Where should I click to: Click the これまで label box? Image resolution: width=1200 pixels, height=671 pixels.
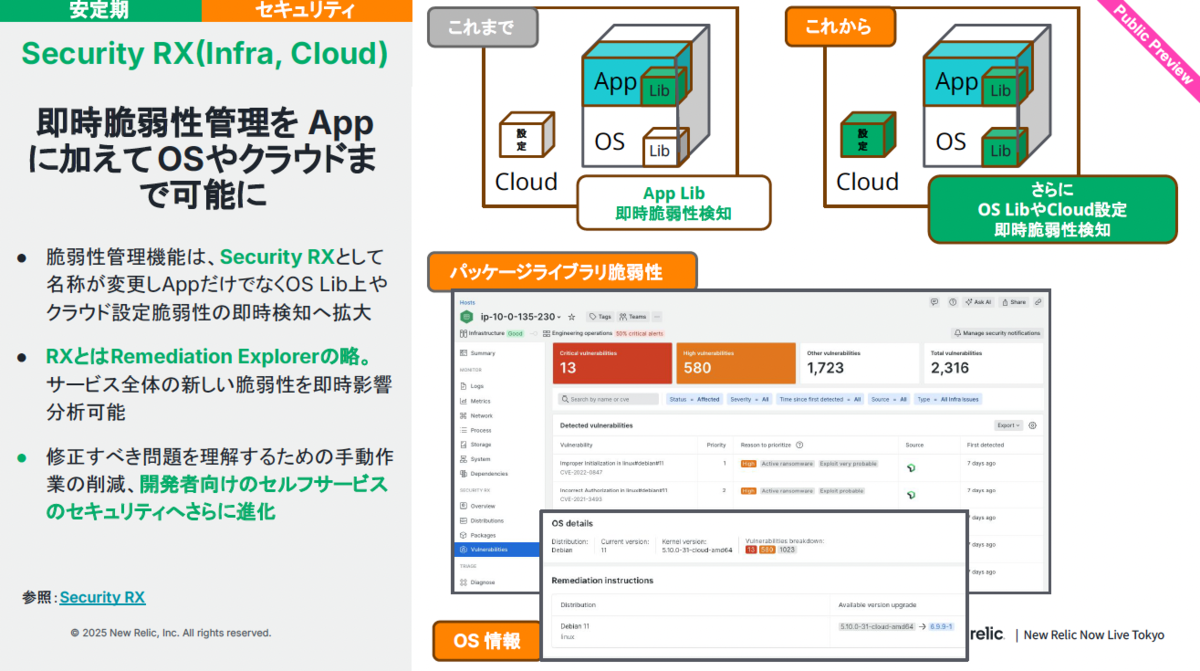482,26
